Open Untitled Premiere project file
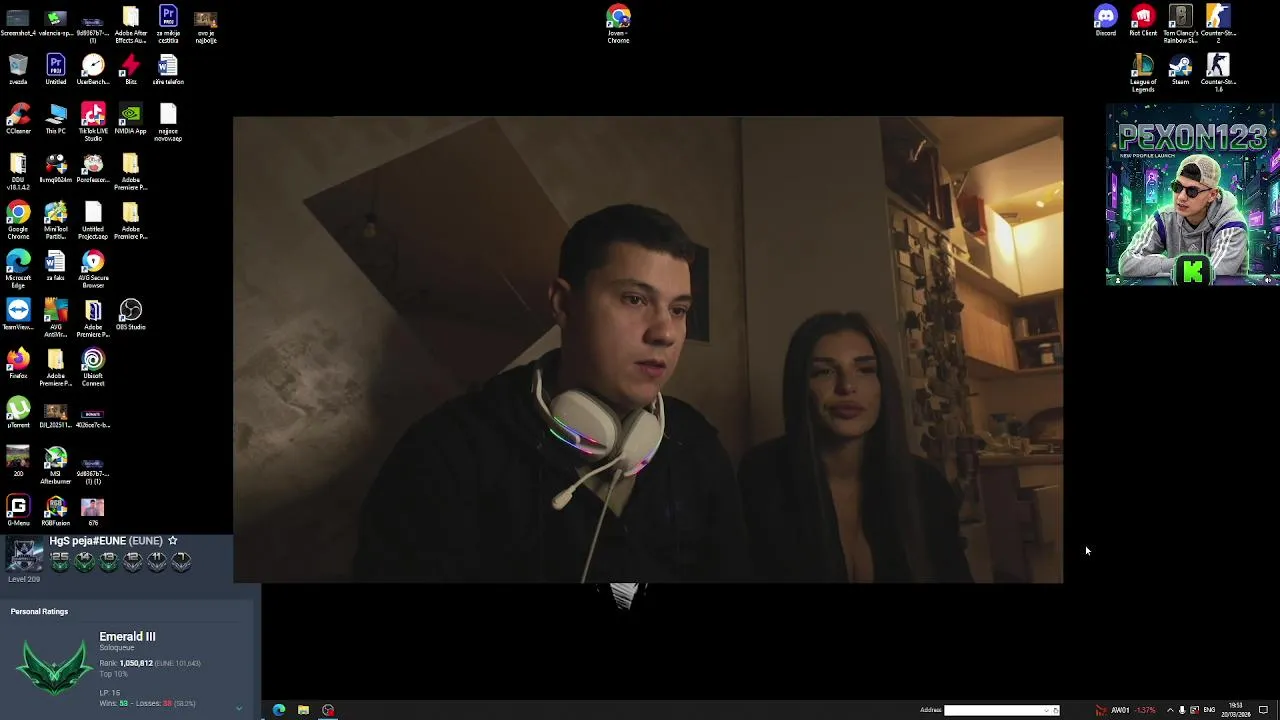Image resolution: width=1280 pixels, height=720 pixels. (x=56, y=69)
